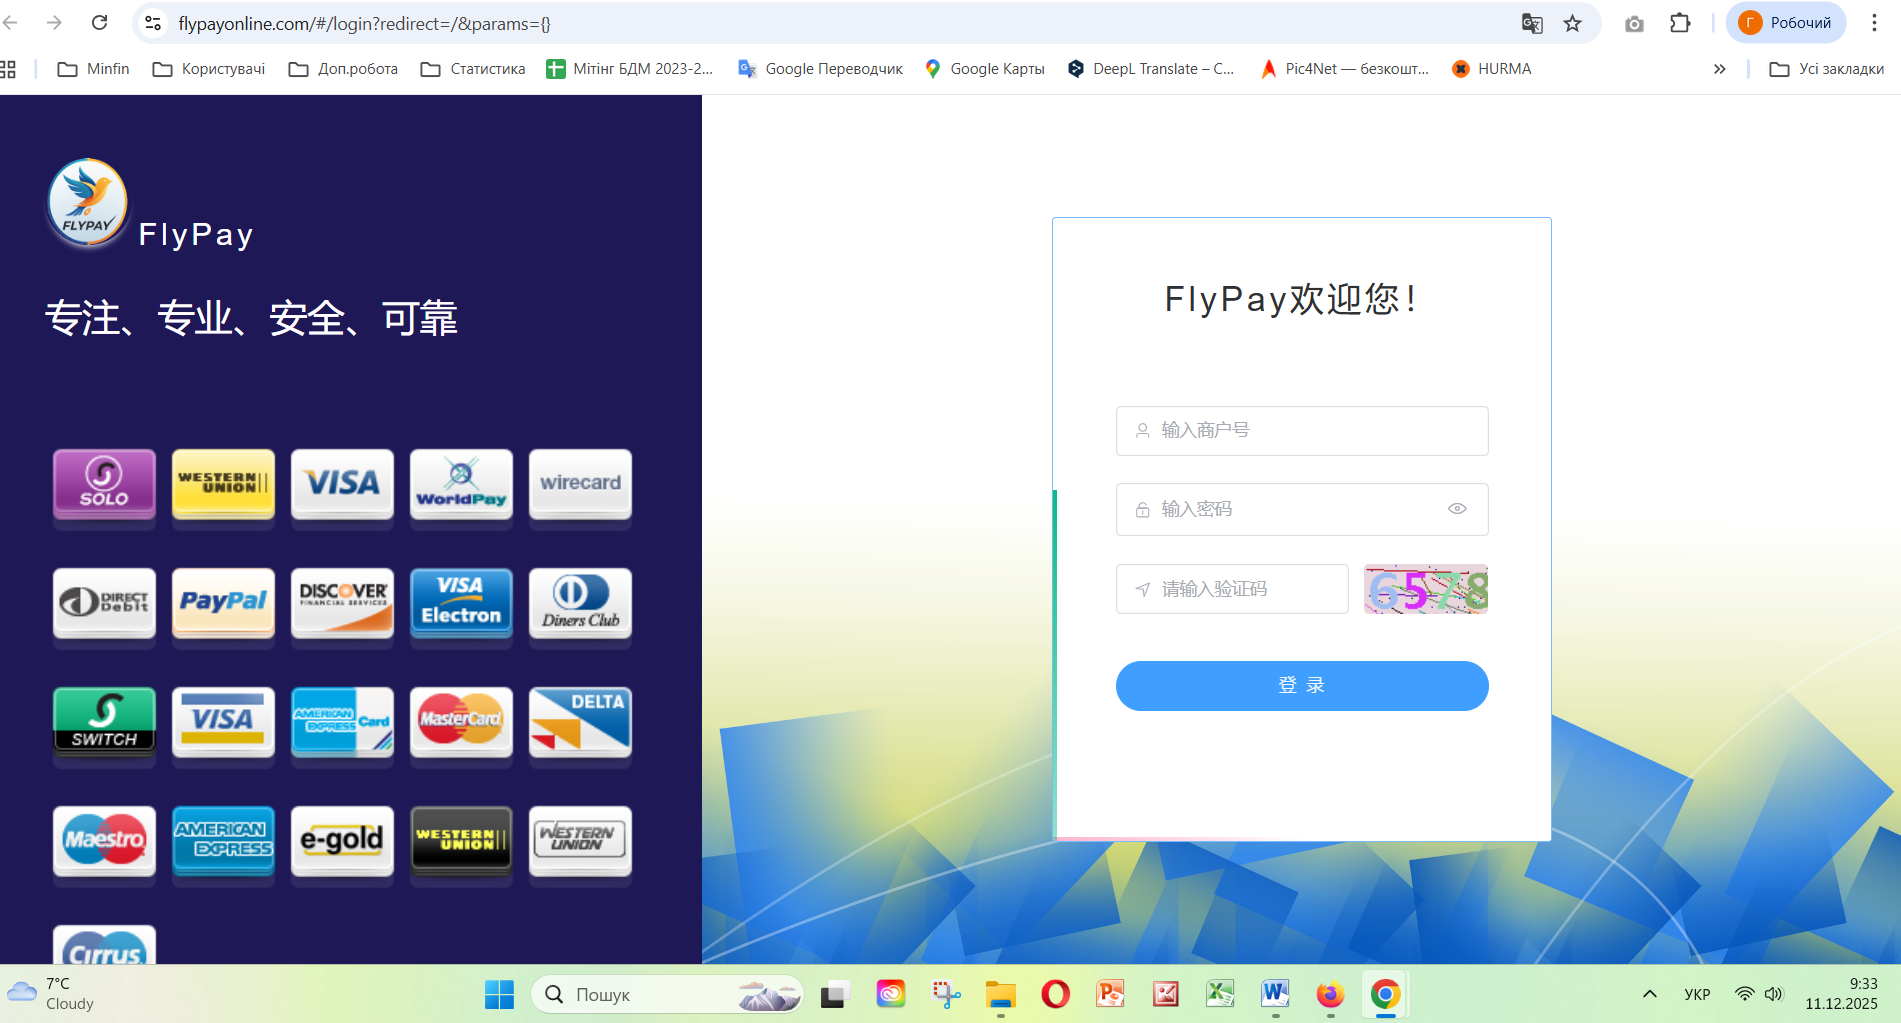1901x1023 pixels.
Task: Open the Chrome extensions puzzle icon
Action: [1680, 23]
